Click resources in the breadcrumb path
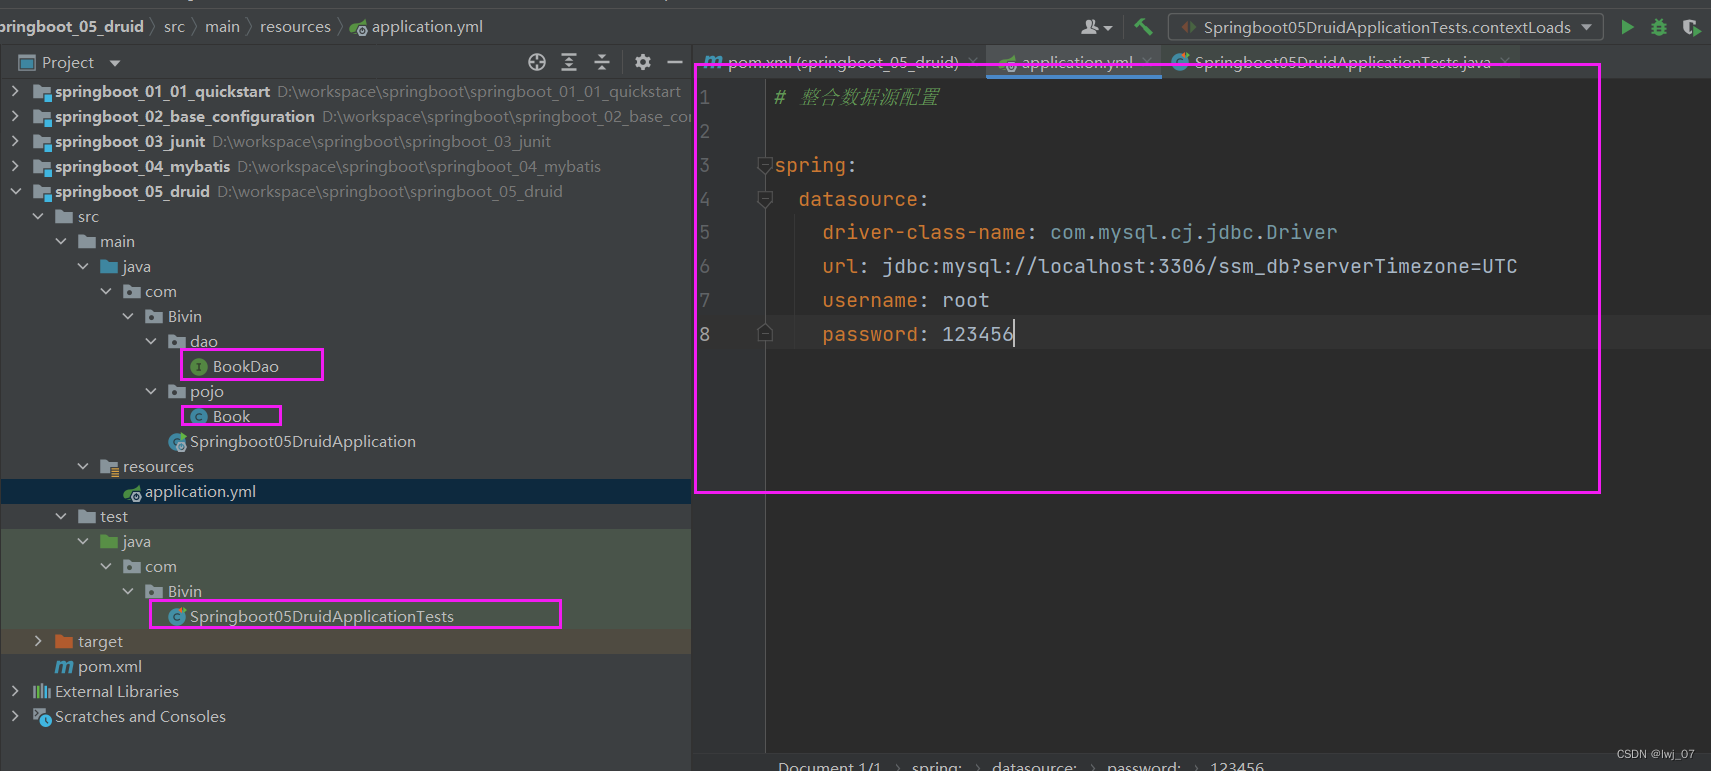The image size is (1711, 771). [x=295, y=27]
